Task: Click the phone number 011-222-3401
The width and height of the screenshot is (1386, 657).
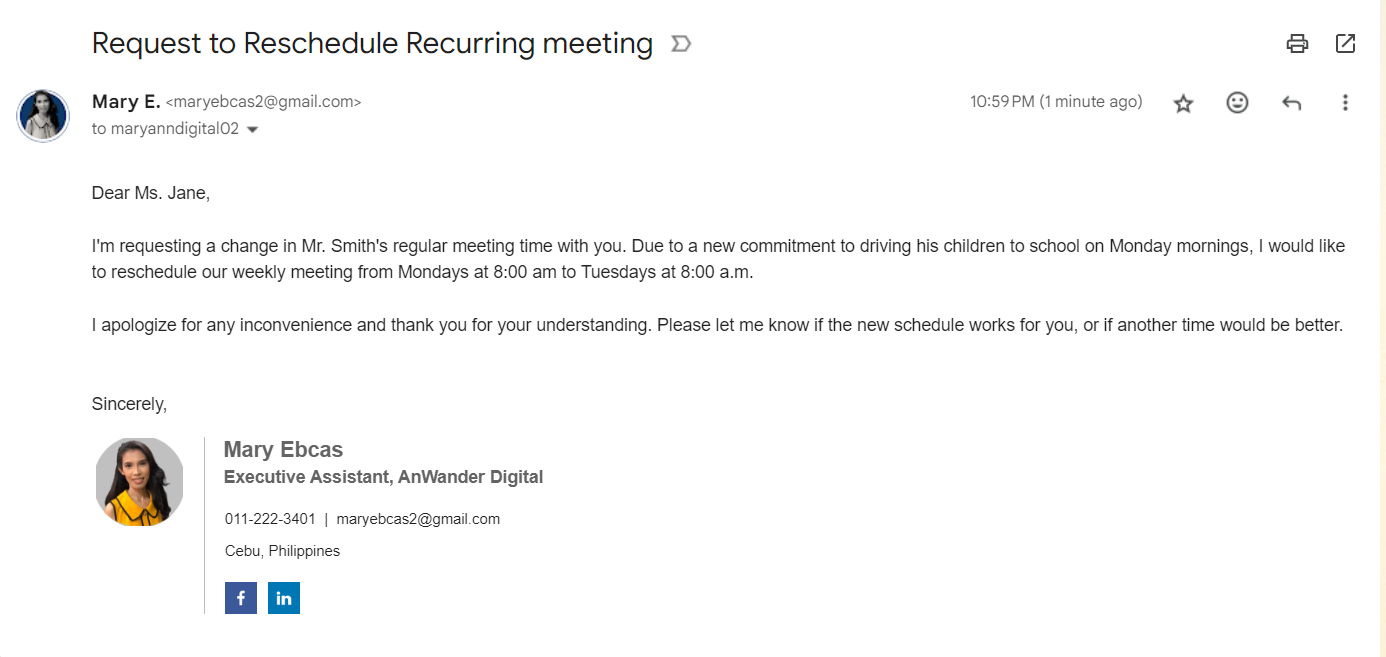Action: coord(270,519)
